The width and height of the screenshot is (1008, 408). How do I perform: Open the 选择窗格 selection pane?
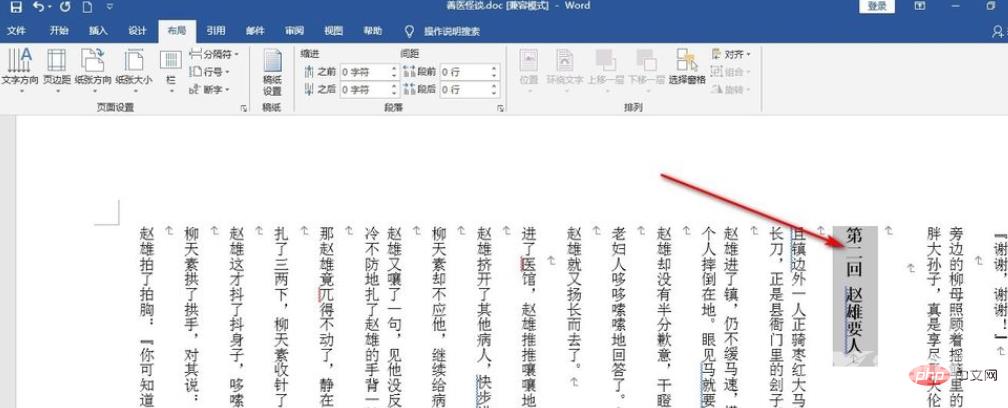click(x=687, y=67)
